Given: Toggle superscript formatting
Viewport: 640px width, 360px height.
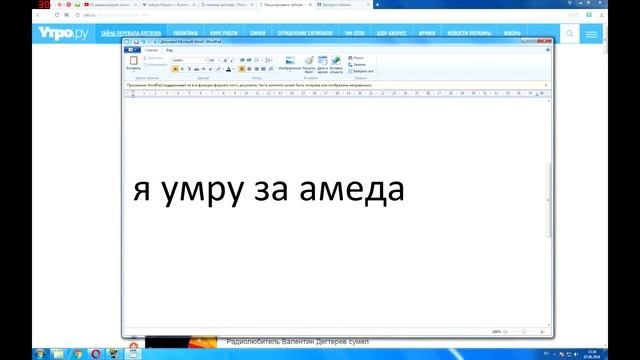Looking at the screenshot, I should [x=210, y=69].
